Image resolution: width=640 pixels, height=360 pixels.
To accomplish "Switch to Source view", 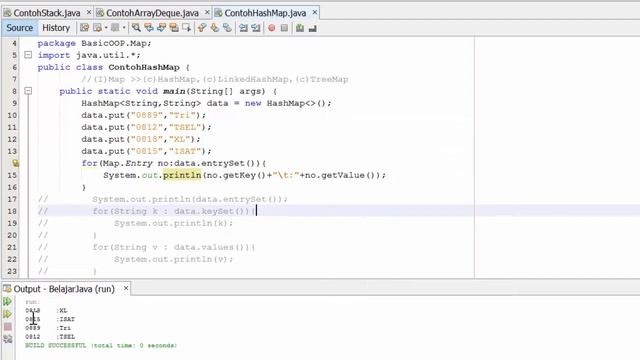I will coord(19,28).
